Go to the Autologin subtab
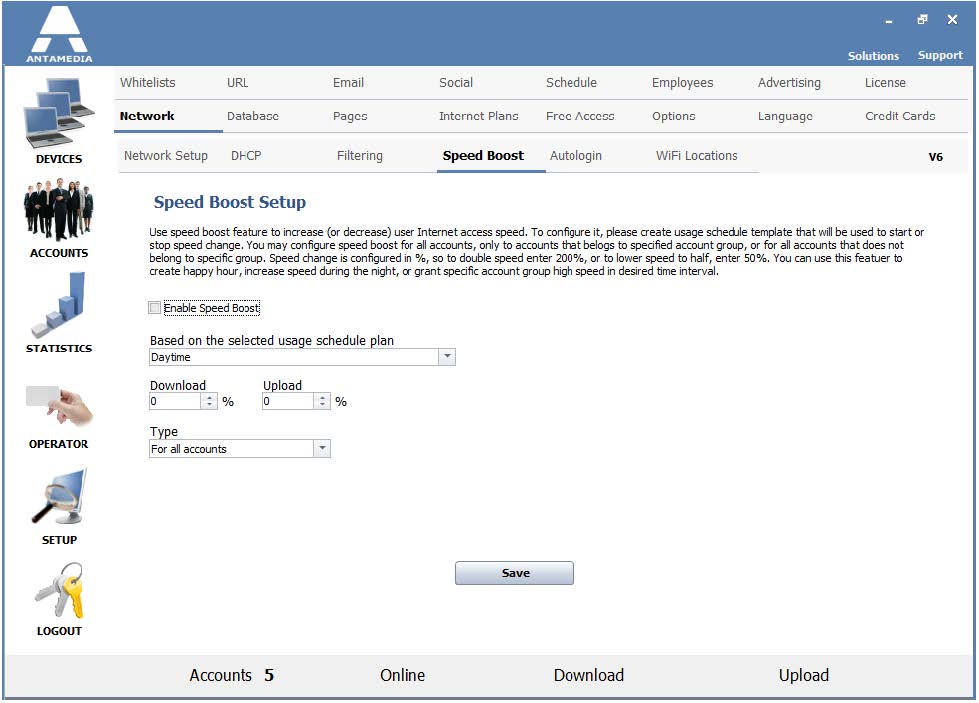The image size is (979, 703). [576, 155]
